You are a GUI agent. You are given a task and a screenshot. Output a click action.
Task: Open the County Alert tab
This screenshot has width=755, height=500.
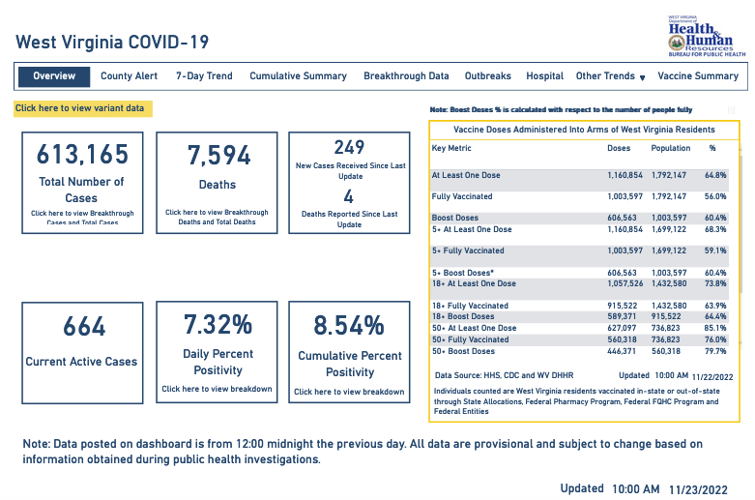[x=129, y=76]
